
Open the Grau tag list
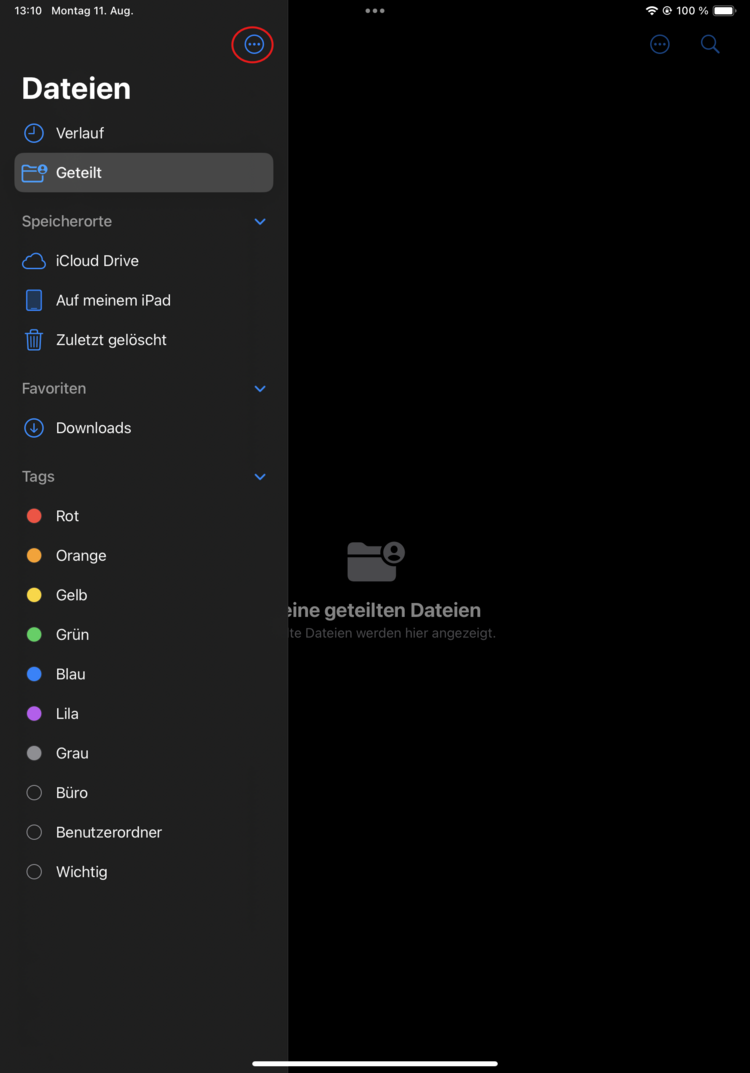click(72, 753)
